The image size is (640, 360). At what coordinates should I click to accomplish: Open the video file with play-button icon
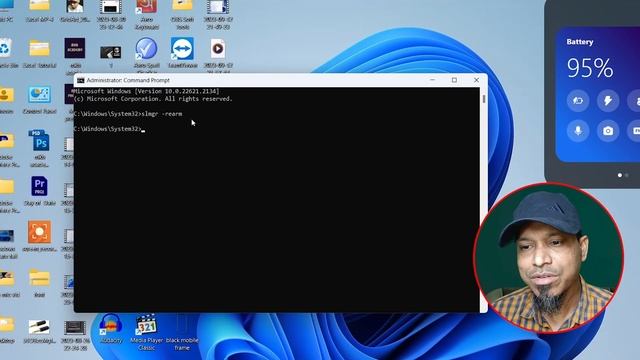pyautogui.click(x=218, y=49)
